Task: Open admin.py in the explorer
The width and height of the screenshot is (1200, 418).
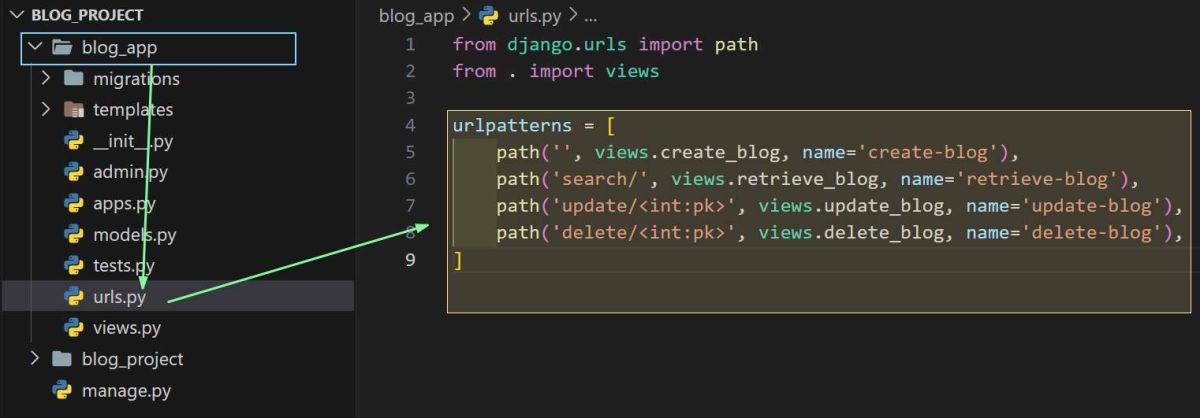Action: [130, 172]
